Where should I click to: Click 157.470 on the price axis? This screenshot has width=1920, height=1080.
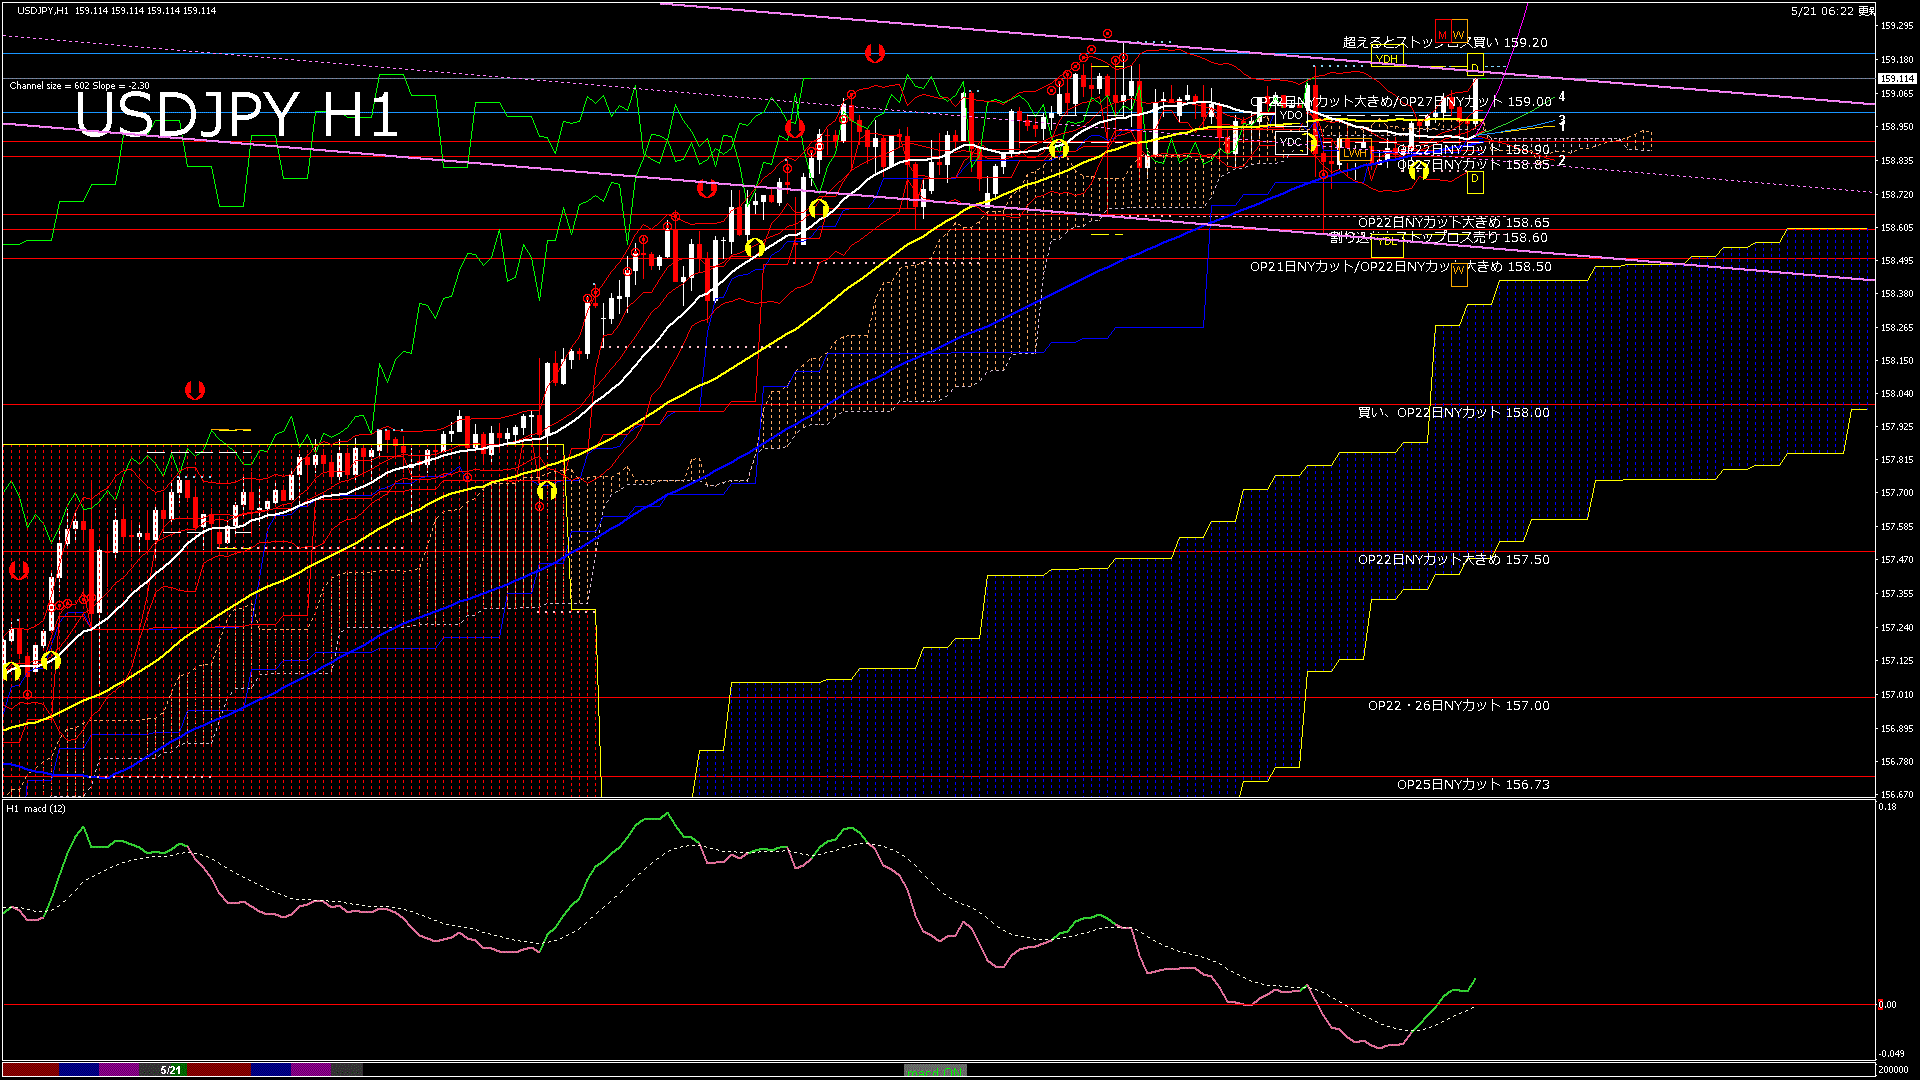[x=1897, y=560]
